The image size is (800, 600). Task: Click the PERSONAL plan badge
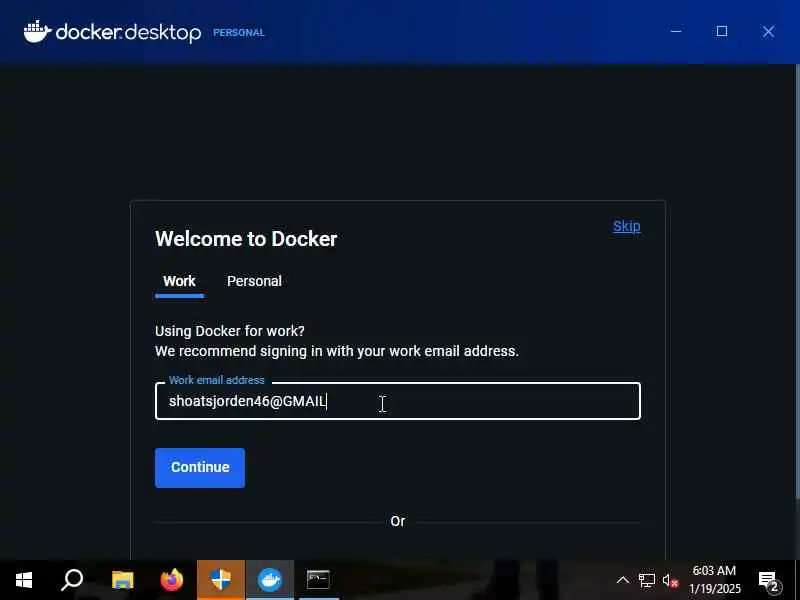[x=239, y=33]
